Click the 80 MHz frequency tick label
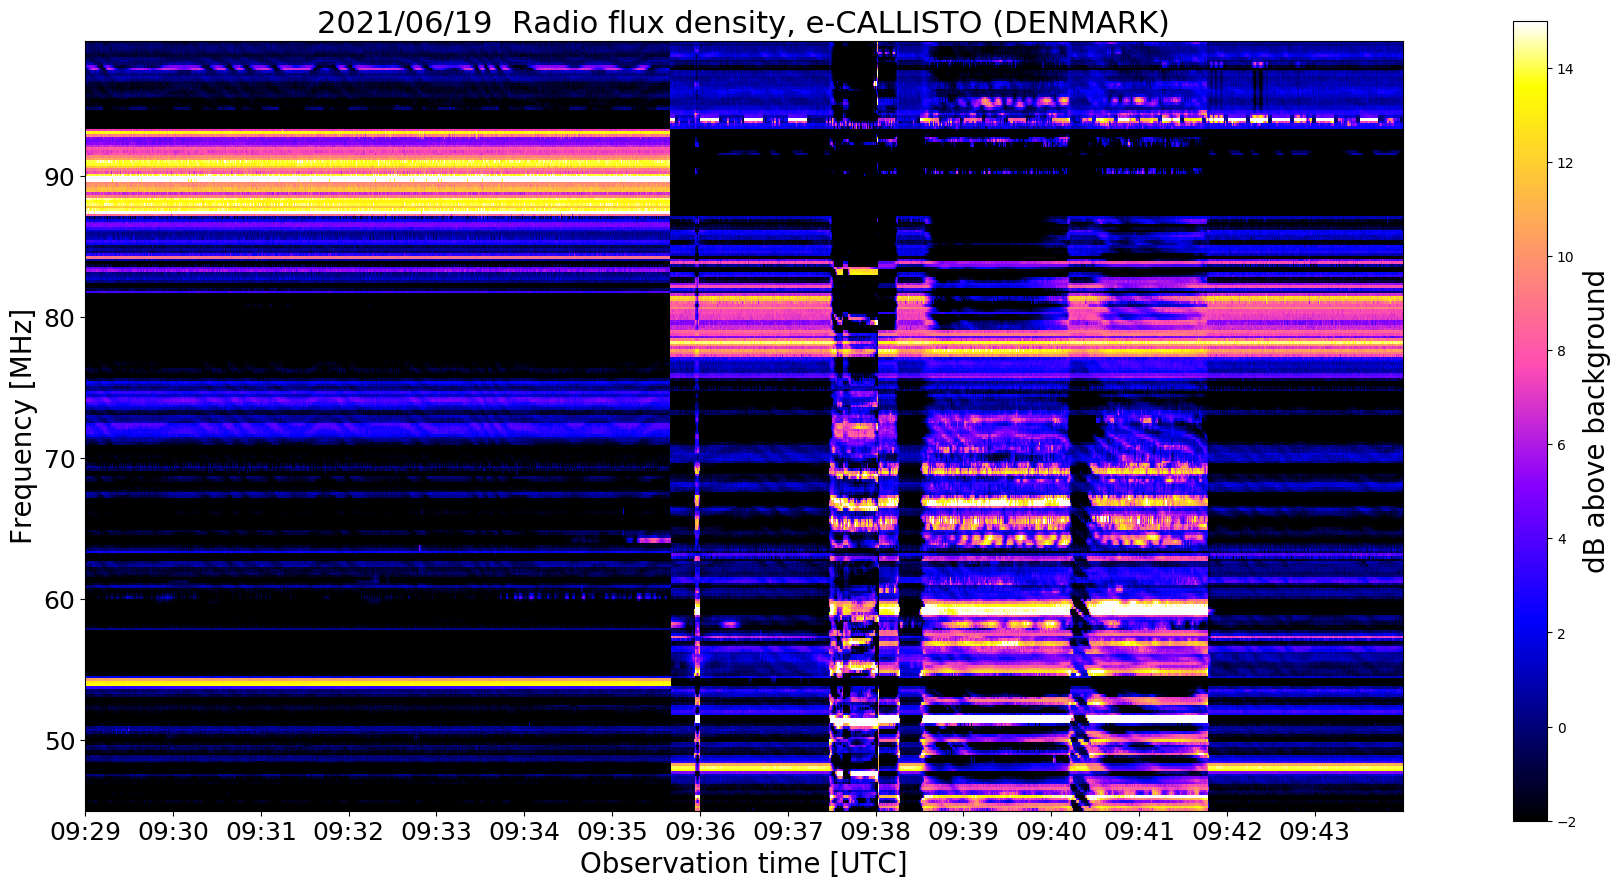Screen dimensions: 1620x888 [x=60, y=318]
